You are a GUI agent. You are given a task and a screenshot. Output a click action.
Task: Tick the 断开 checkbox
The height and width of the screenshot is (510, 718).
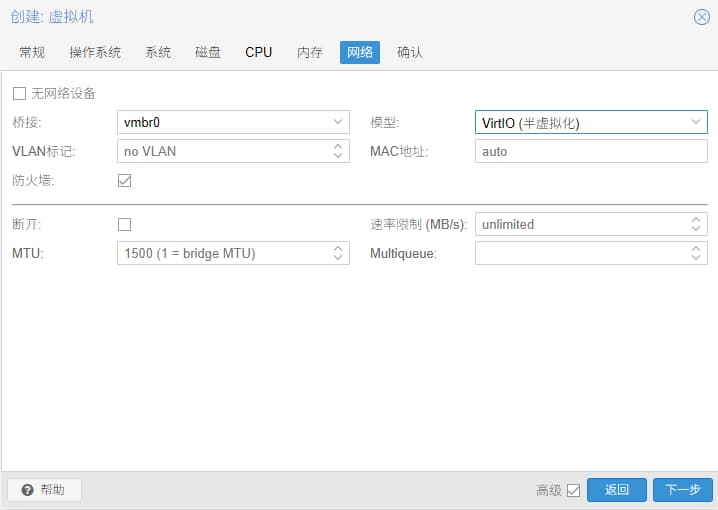click(x=125, y=224)
